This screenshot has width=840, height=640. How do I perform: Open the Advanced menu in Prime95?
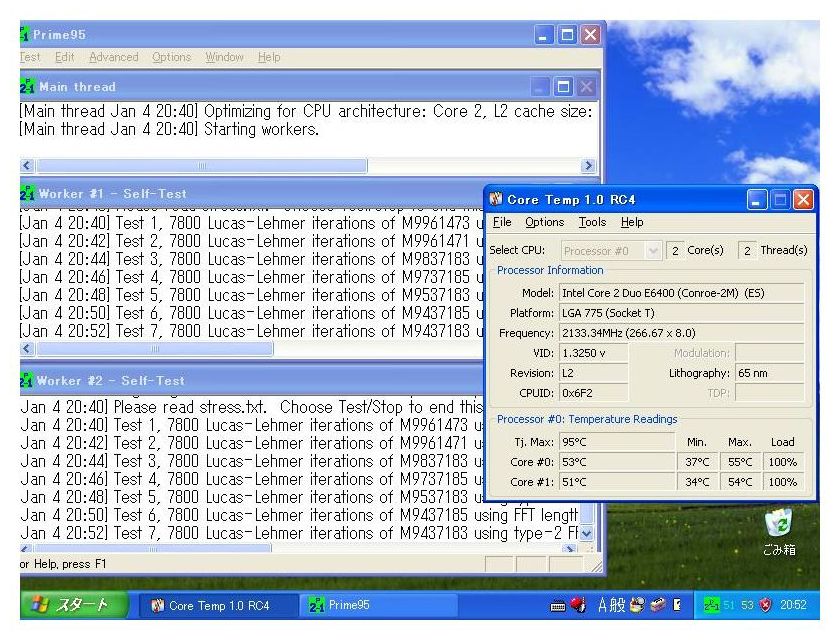tap(114, 57)
